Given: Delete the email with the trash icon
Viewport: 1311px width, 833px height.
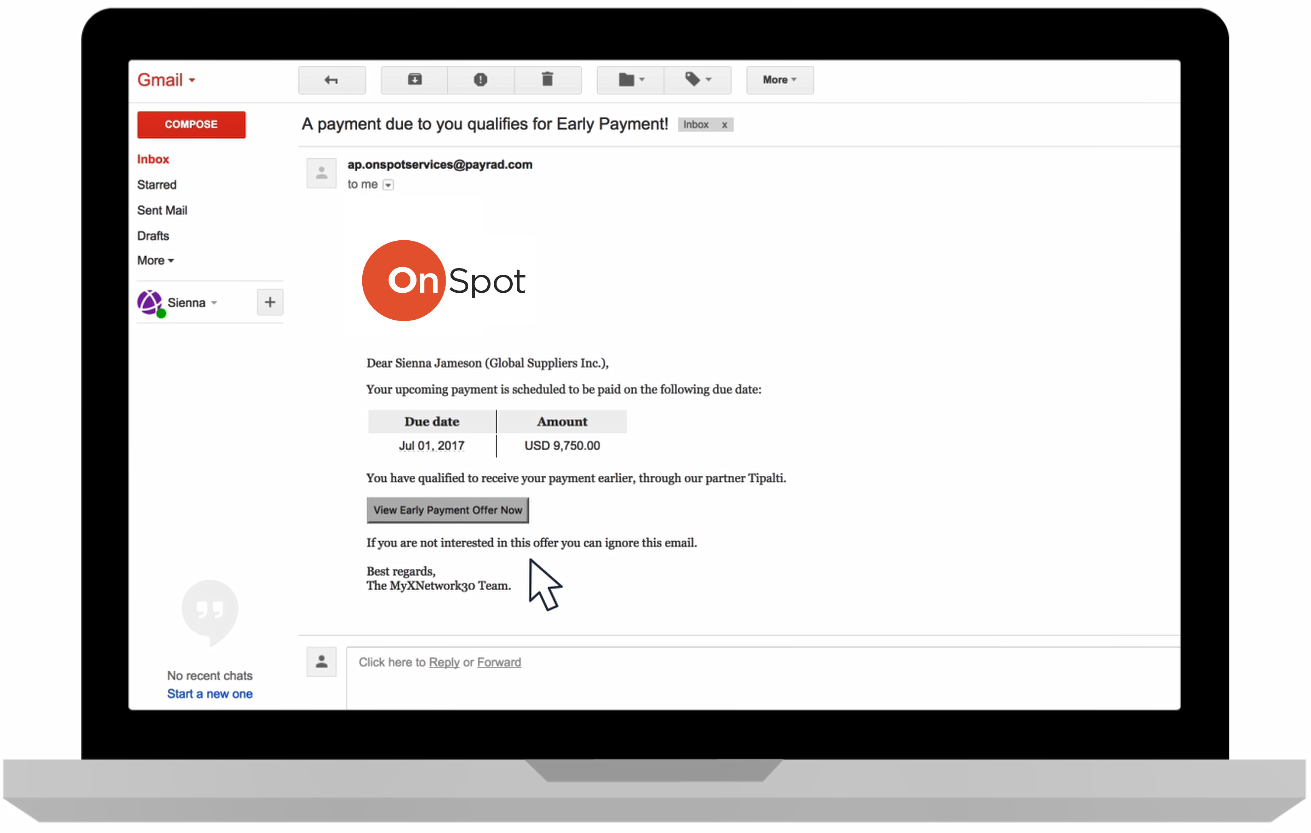Looking at the screenshot, I should tap(547, 80).
